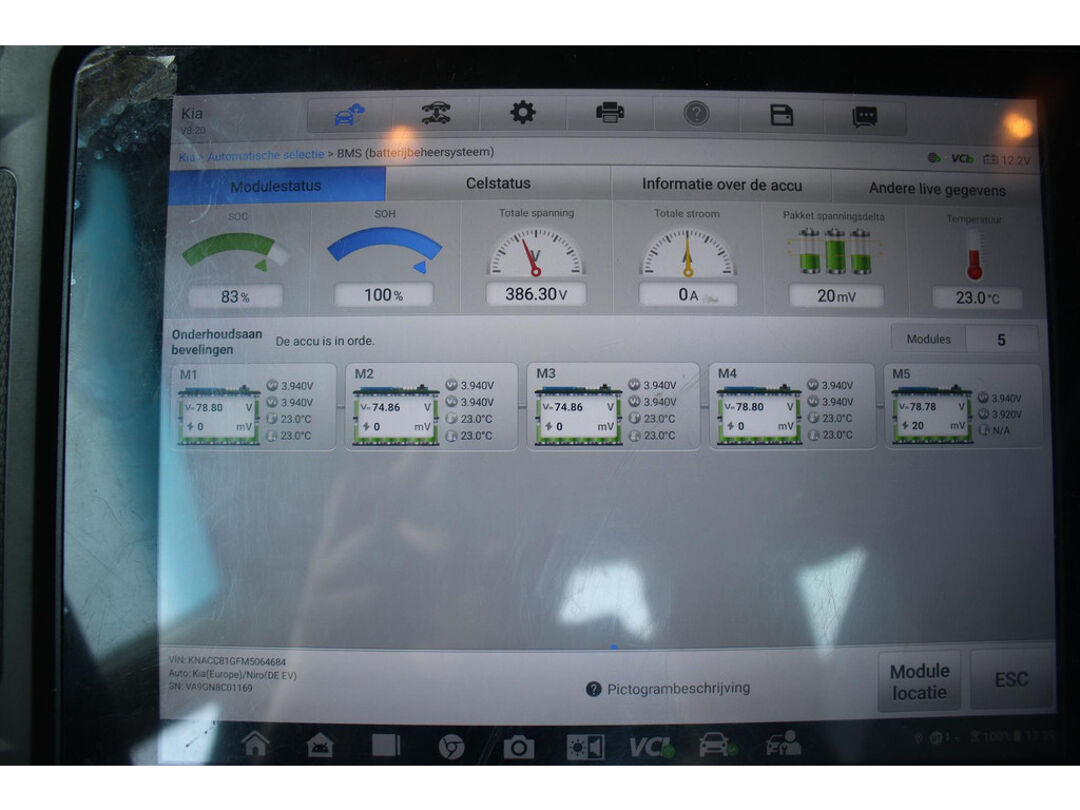The height and width of the screenshot is (810, 1080).
Task: Open the message feedback icon
Action: pos(865,116)
